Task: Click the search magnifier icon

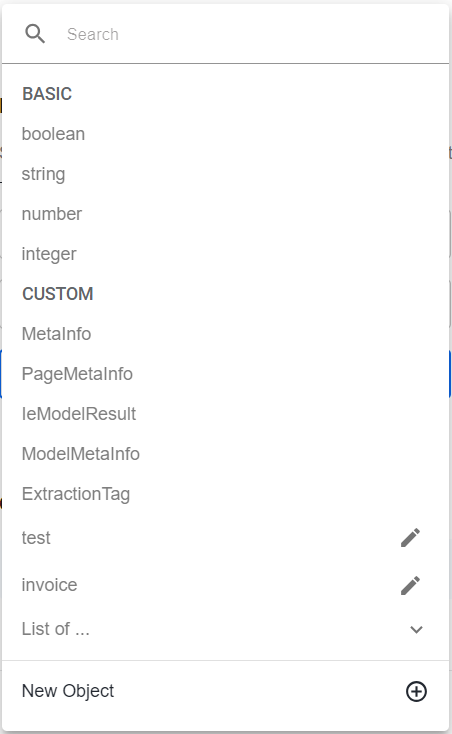Action: (35, 34)
